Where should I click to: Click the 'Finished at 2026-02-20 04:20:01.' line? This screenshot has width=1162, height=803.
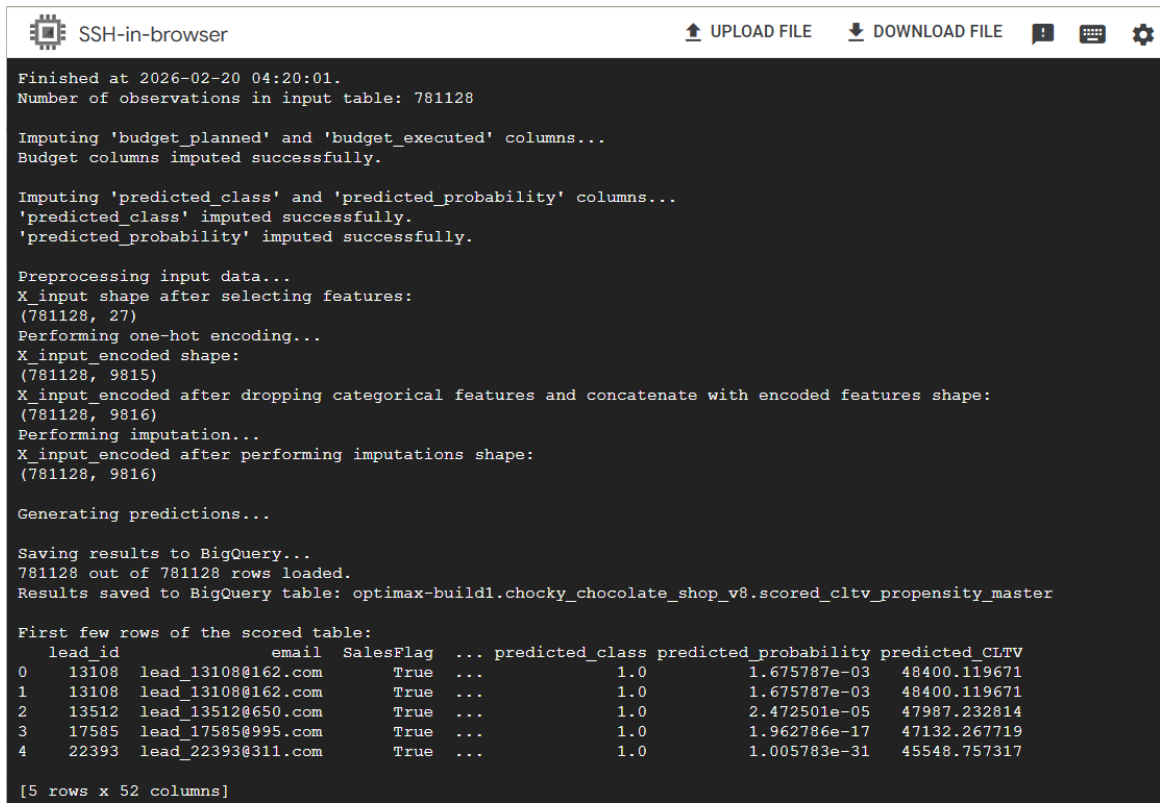pyautogui.click(x=179, y=79)
